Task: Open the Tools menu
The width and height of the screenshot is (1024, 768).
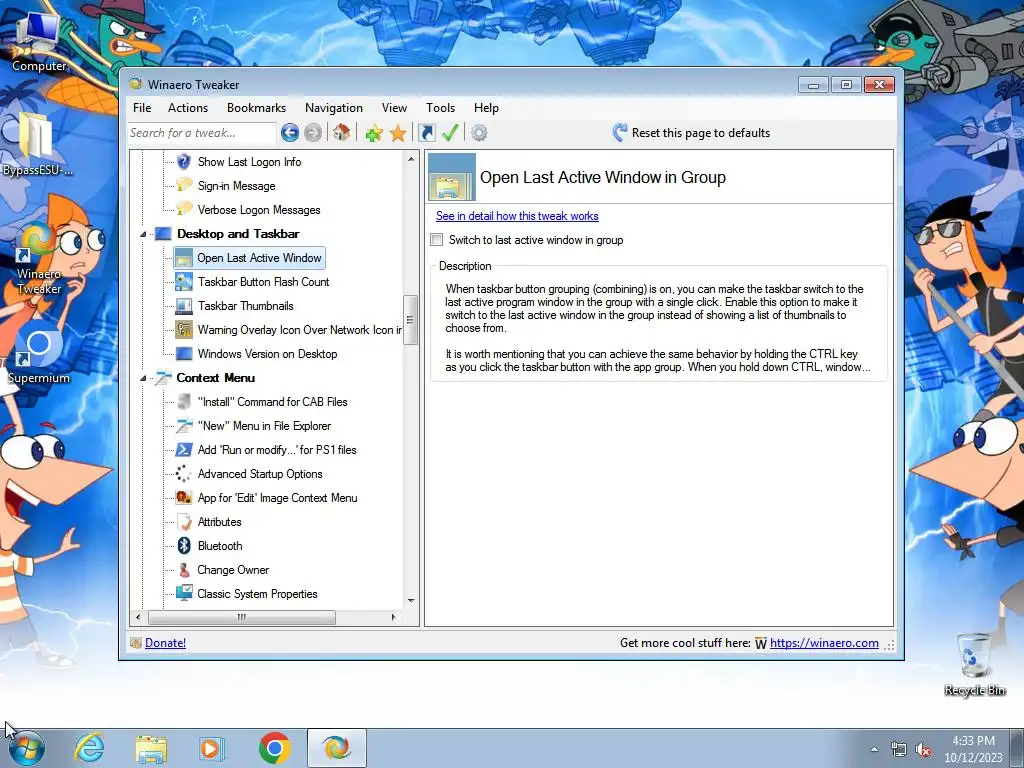Action: pyautogui.click(x=441, y=108)
